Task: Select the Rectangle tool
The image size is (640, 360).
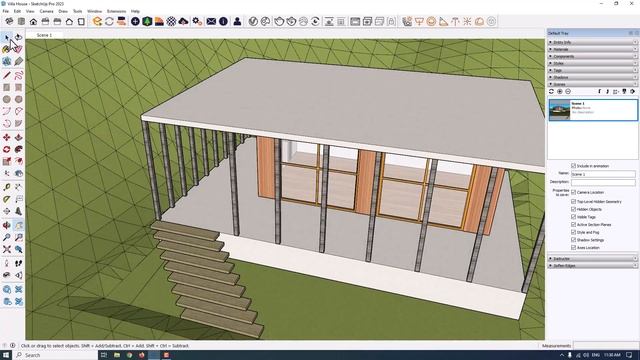Action: (7, 87)
